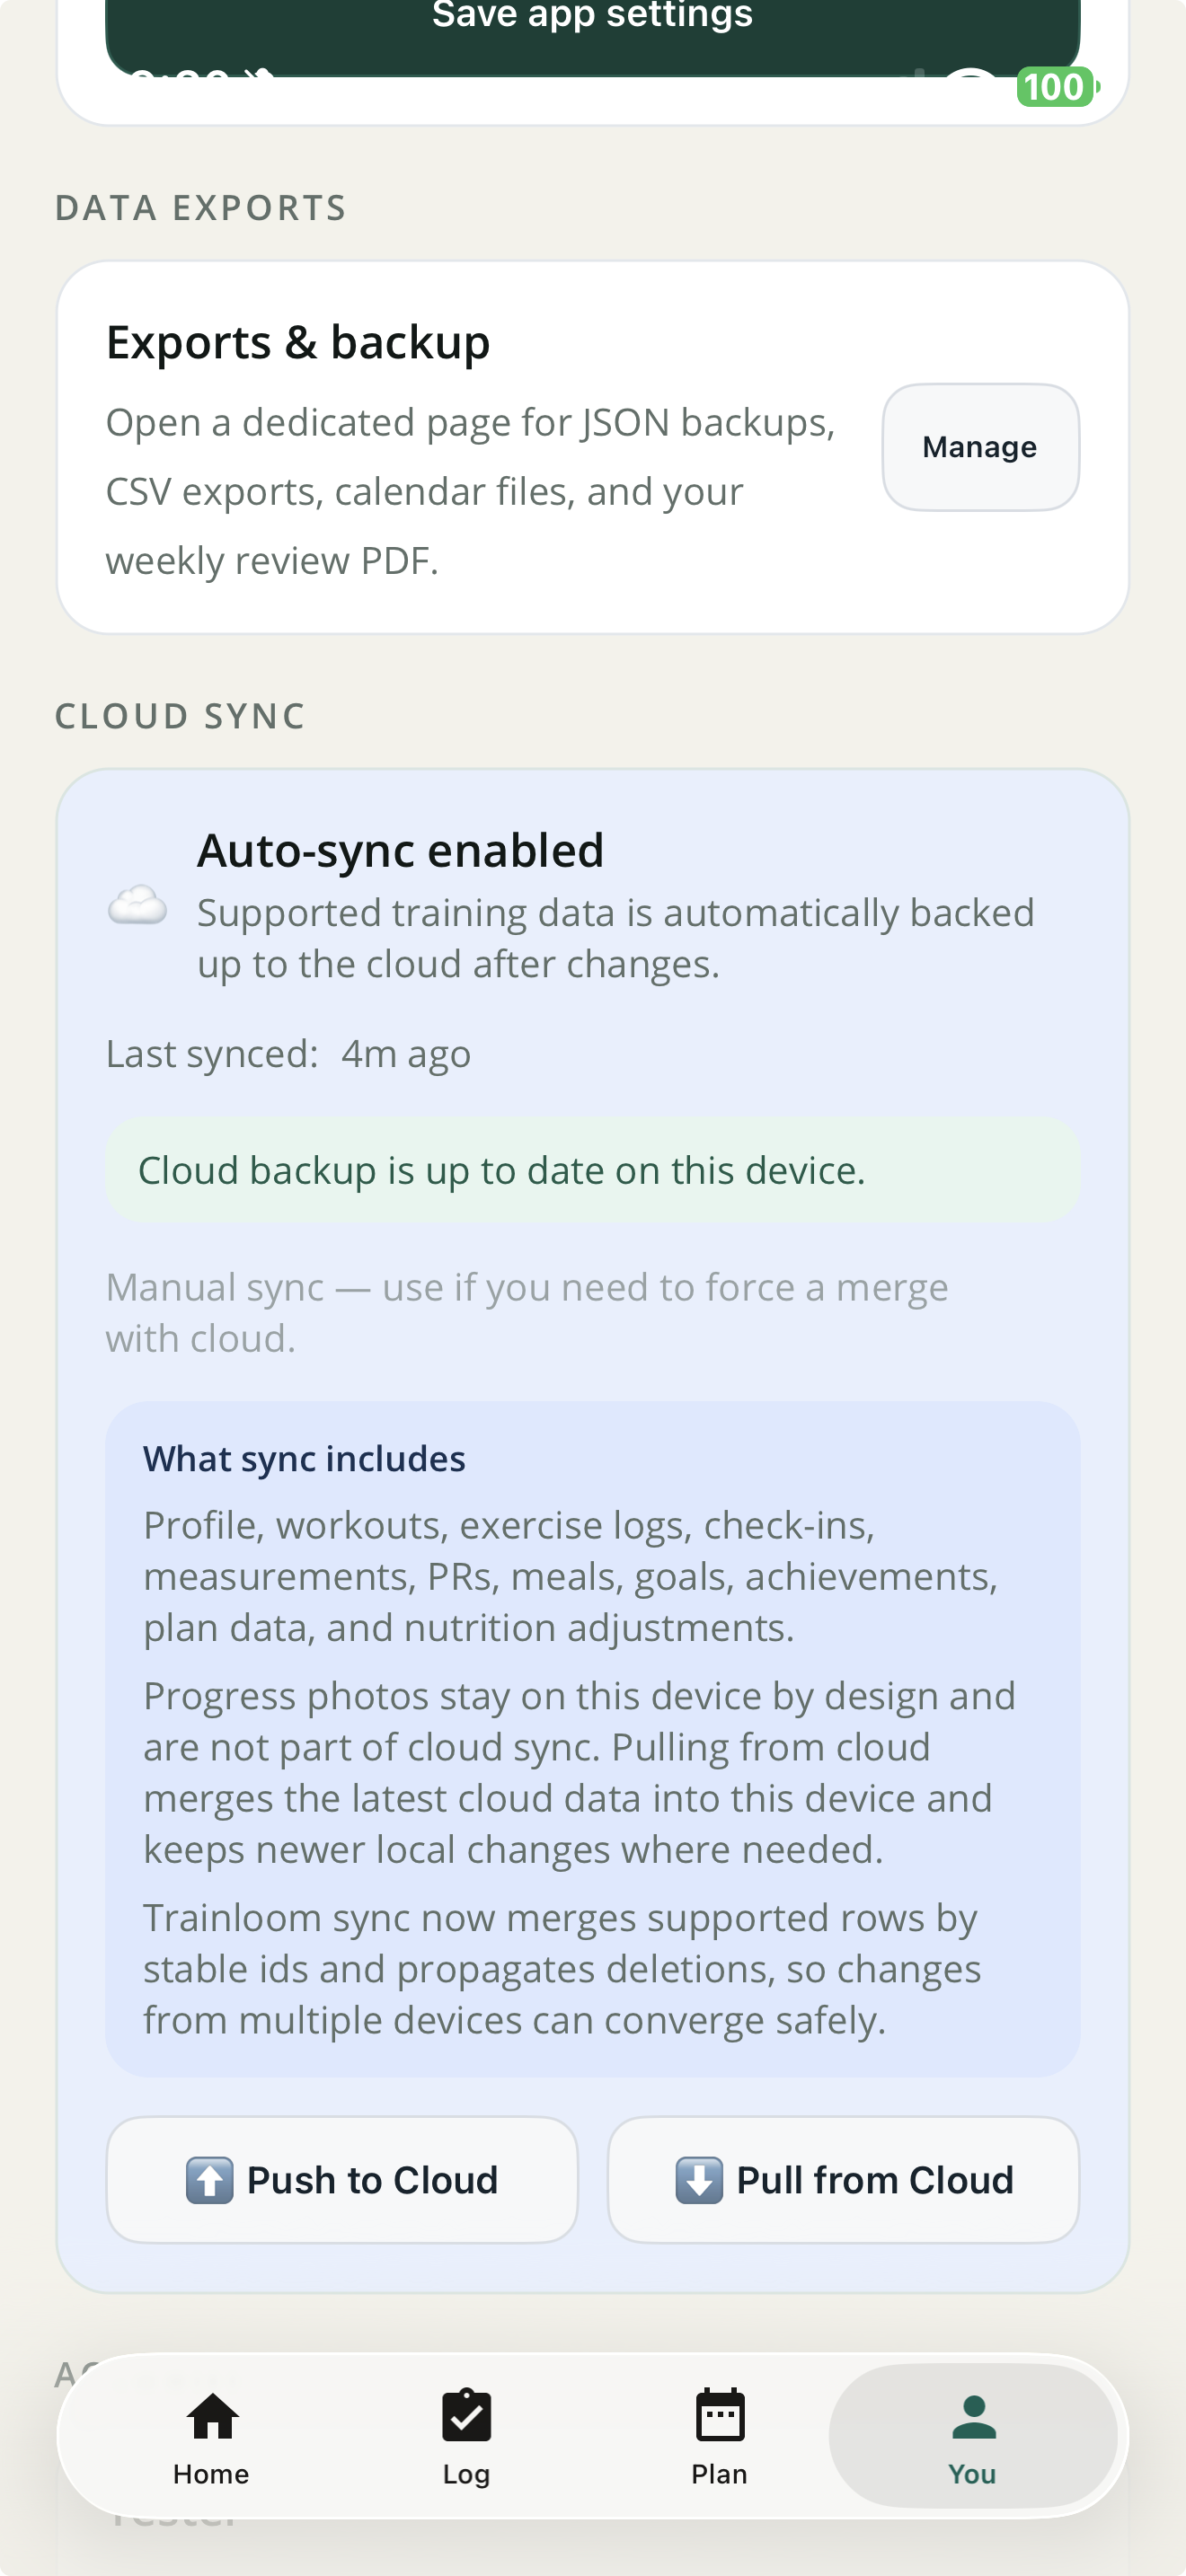Click the green 100 battery badge
1186x2576 pixels.
coord(1057,88)
